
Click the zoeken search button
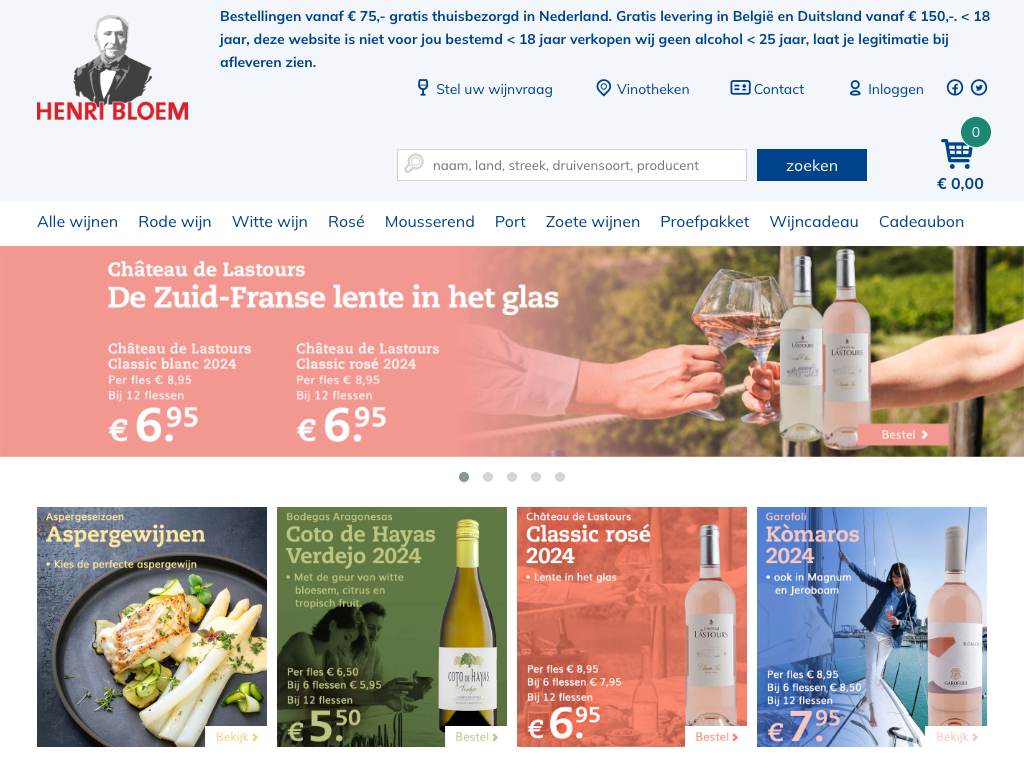click(812, 165)
